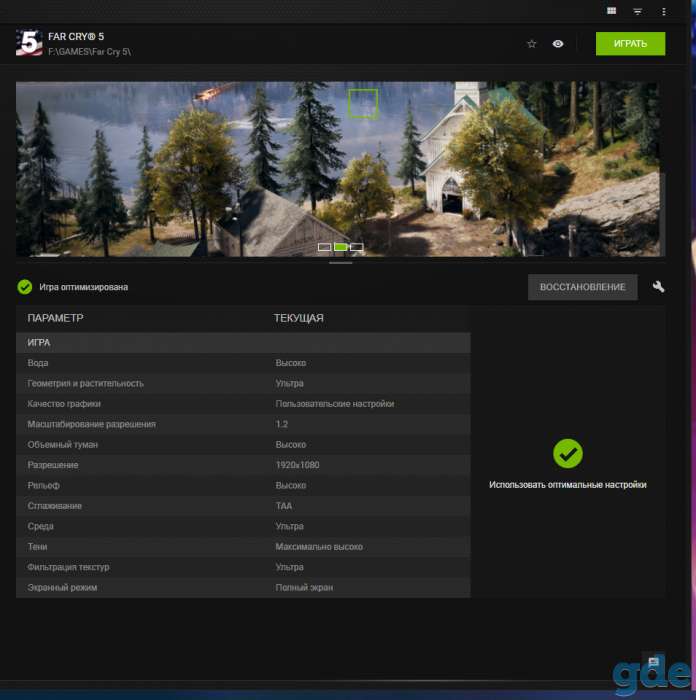Select the Экранный режим row
Viewport: 696px width, 700px height.
243,588
